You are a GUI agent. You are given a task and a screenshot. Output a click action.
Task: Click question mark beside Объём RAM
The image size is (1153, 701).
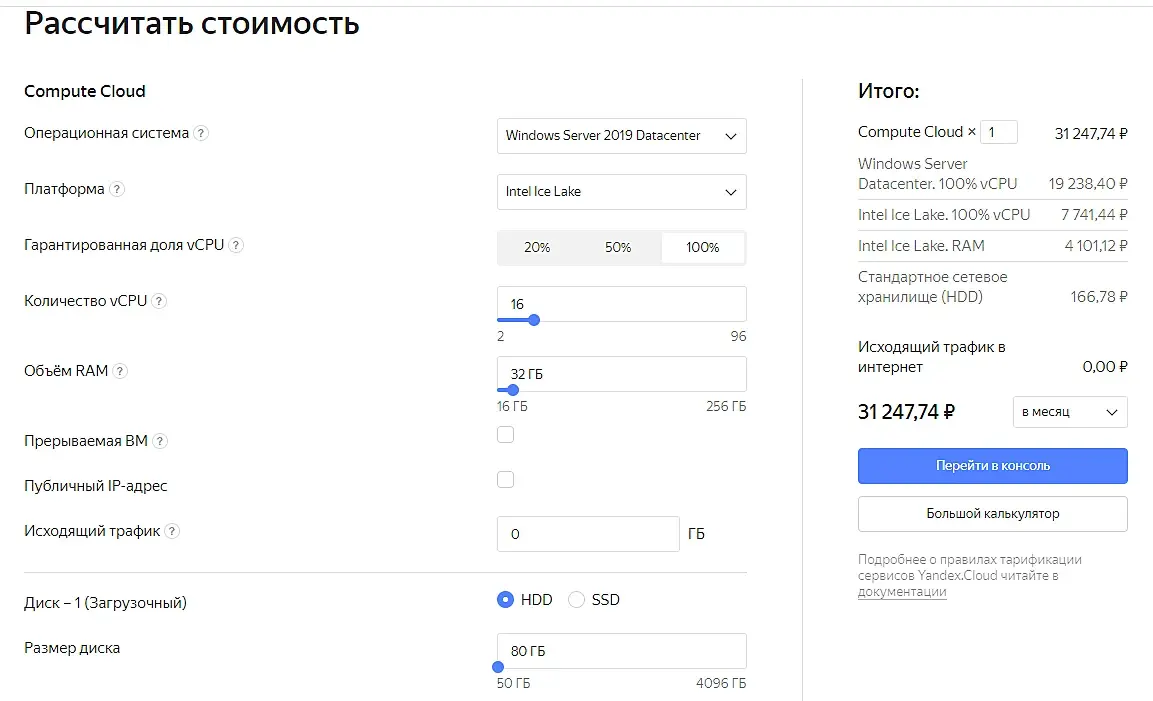point(120,371)
